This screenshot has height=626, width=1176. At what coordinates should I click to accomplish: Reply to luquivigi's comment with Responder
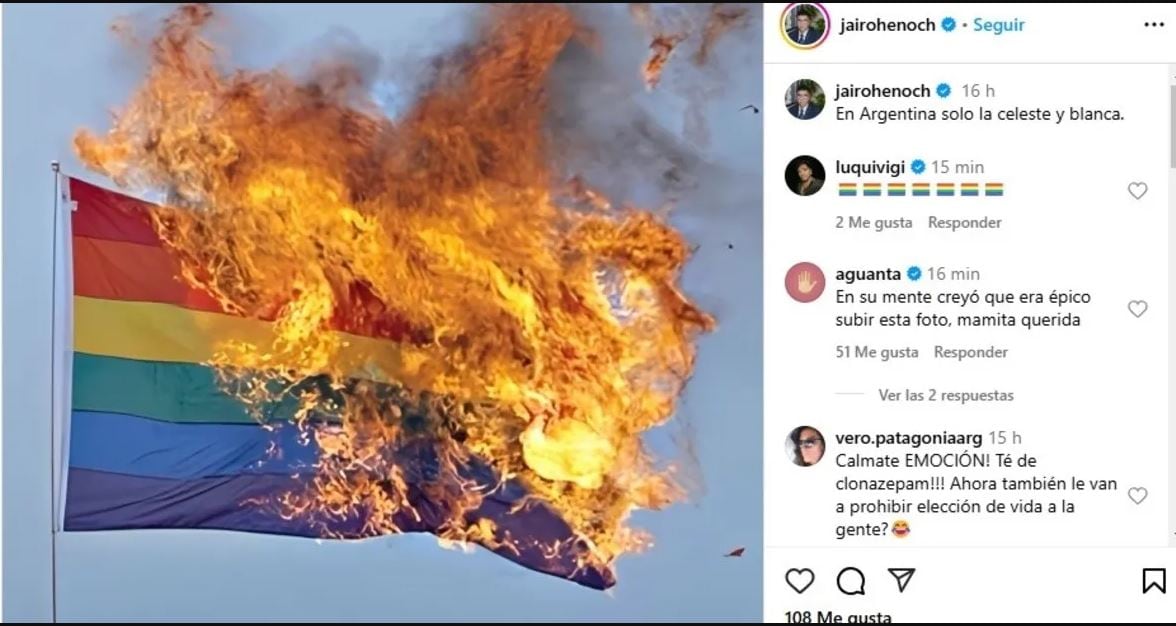(x=964, y=223)
